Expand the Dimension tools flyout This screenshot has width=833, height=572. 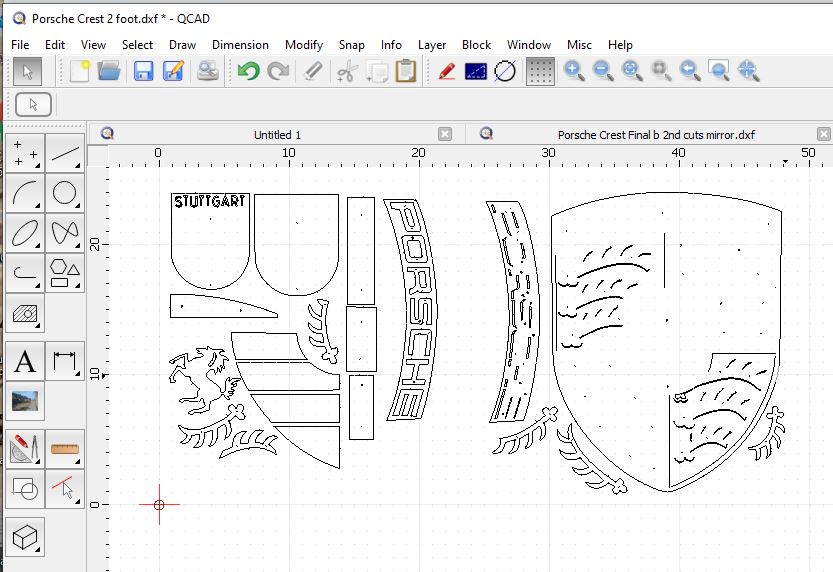click(65, 360)
